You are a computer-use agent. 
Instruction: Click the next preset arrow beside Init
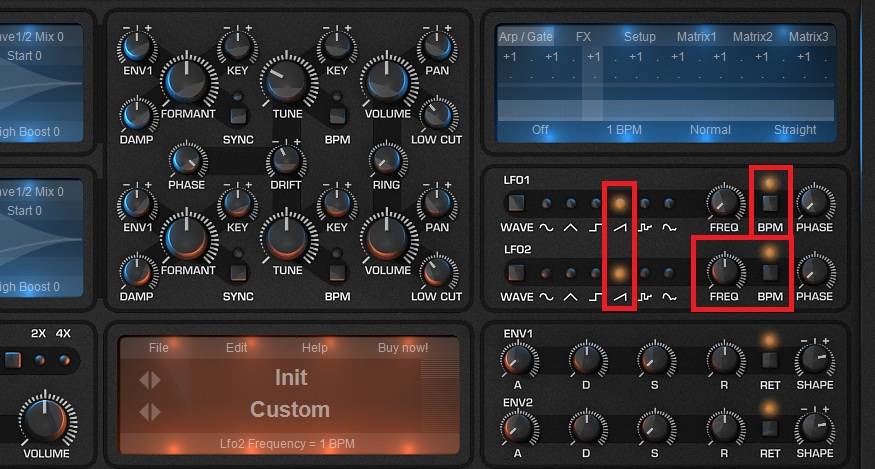pyautogui.click(x=156, y=379)
